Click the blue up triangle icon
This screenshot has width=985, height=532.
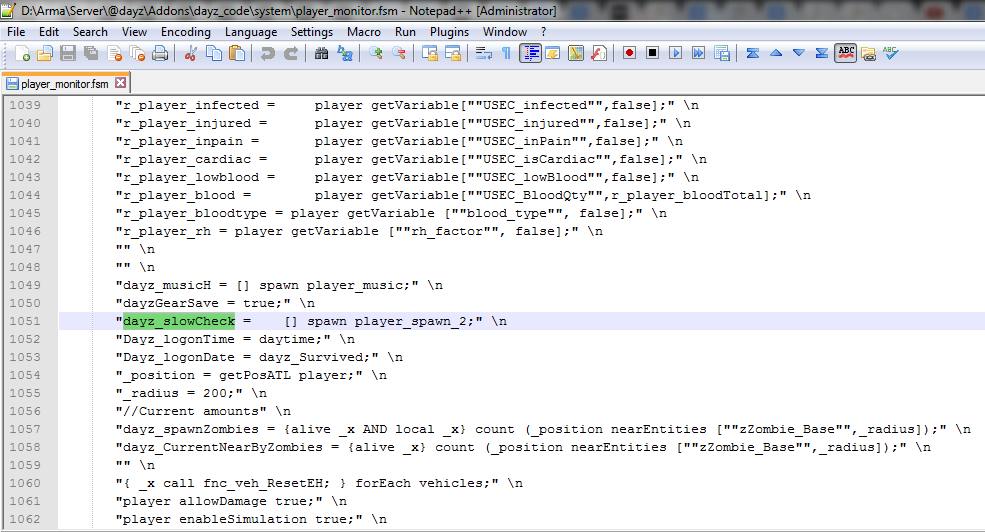tap(776, 53)
